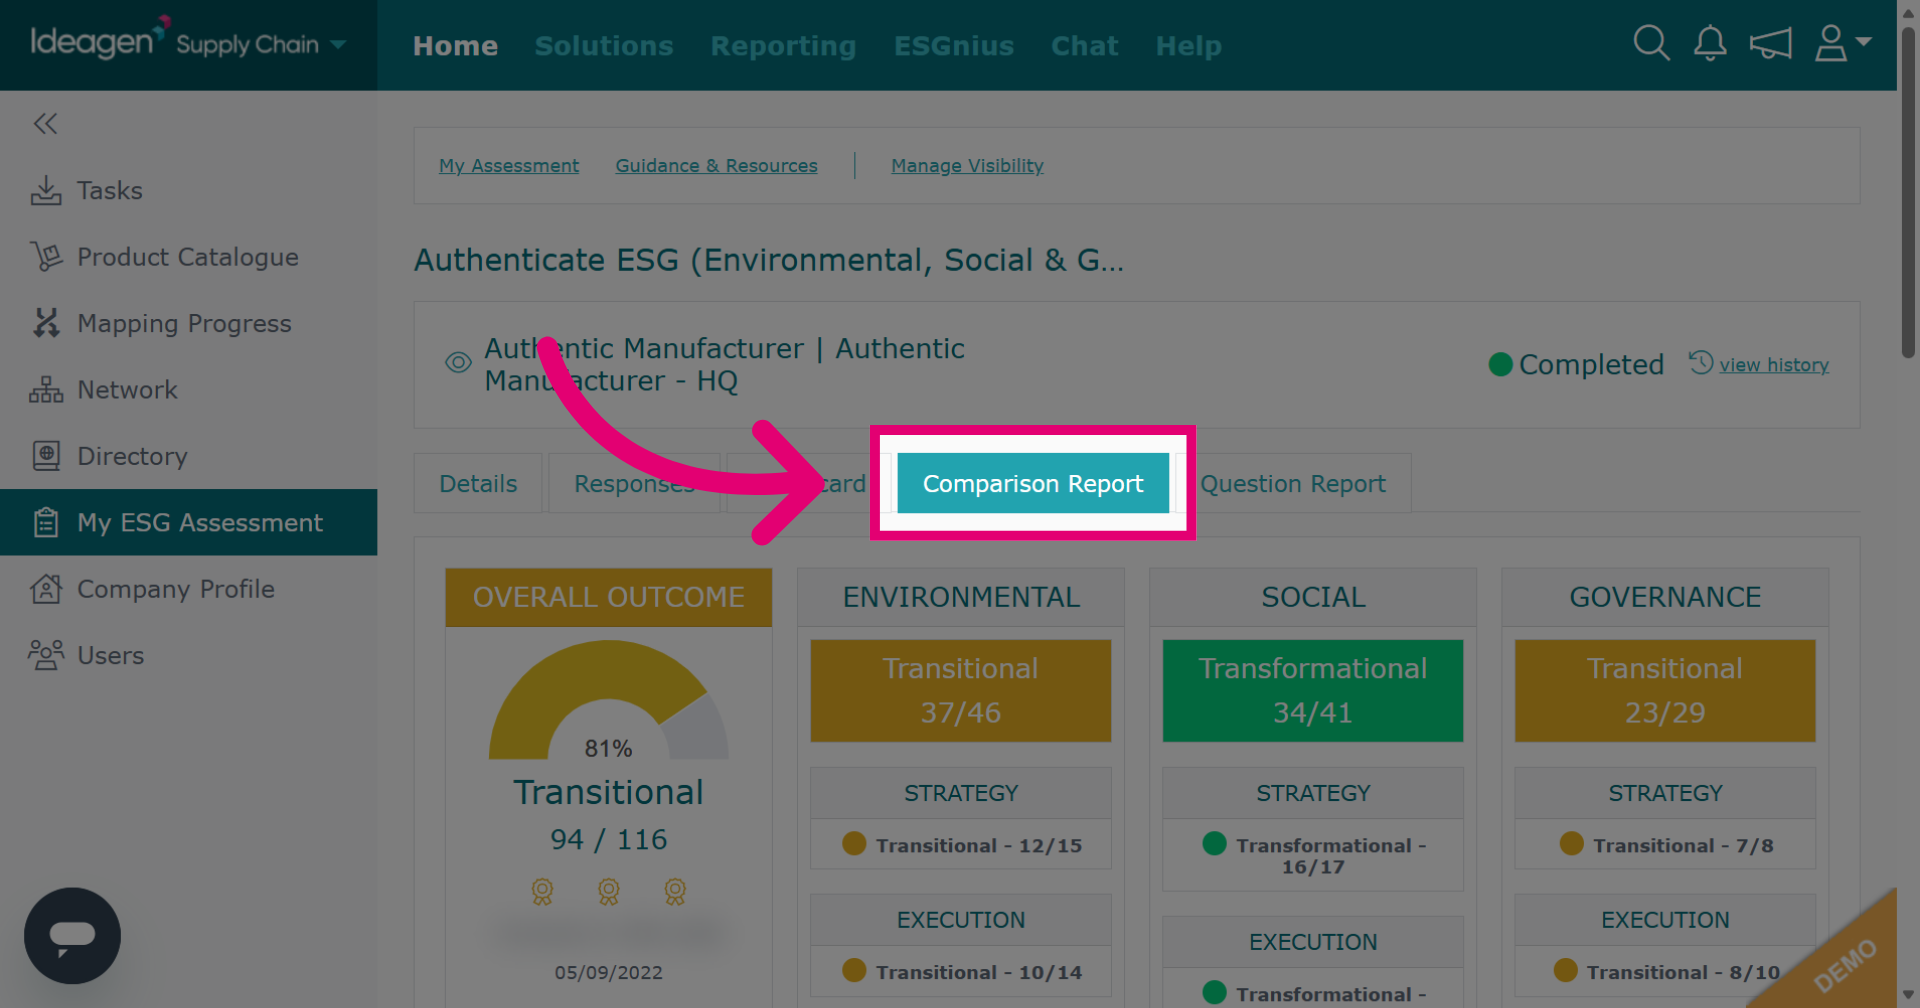Open Product Catalogue in the sidebar
This screenshot has width=1920, height=1008.
click(x=188, y=257)
